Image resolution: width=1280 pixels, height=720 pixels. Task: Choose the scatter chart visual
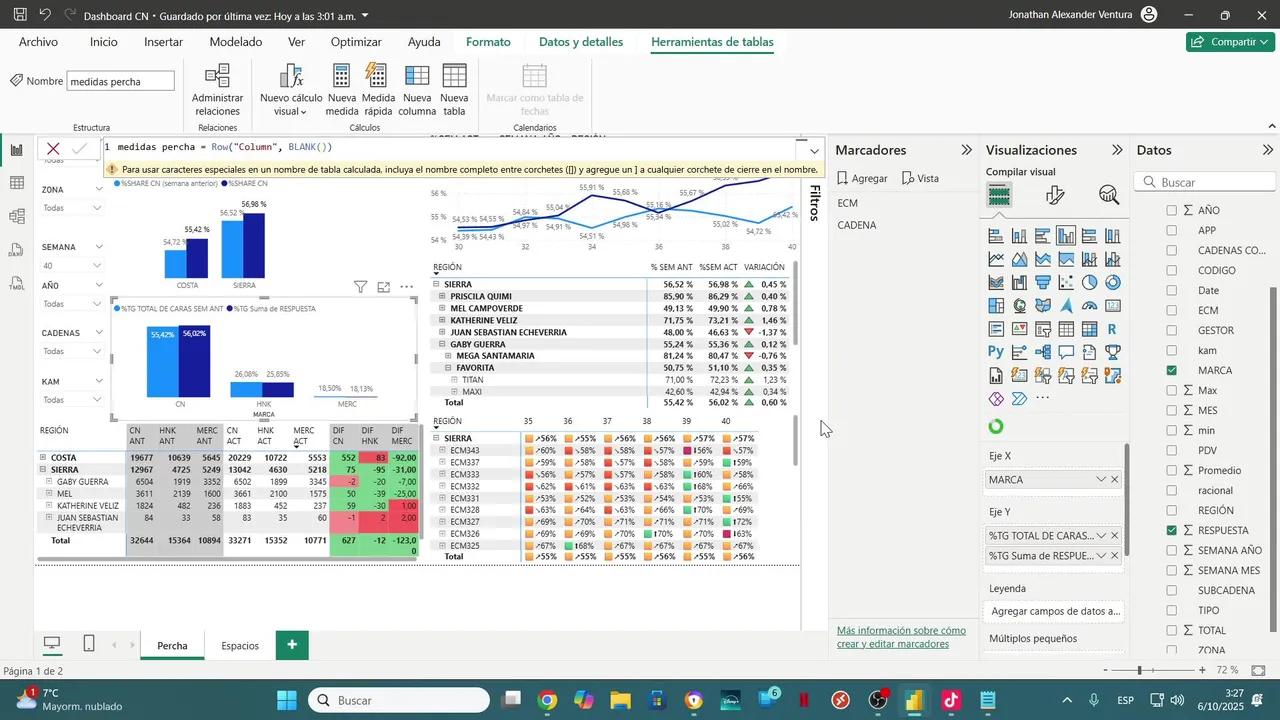(1066, 283)
